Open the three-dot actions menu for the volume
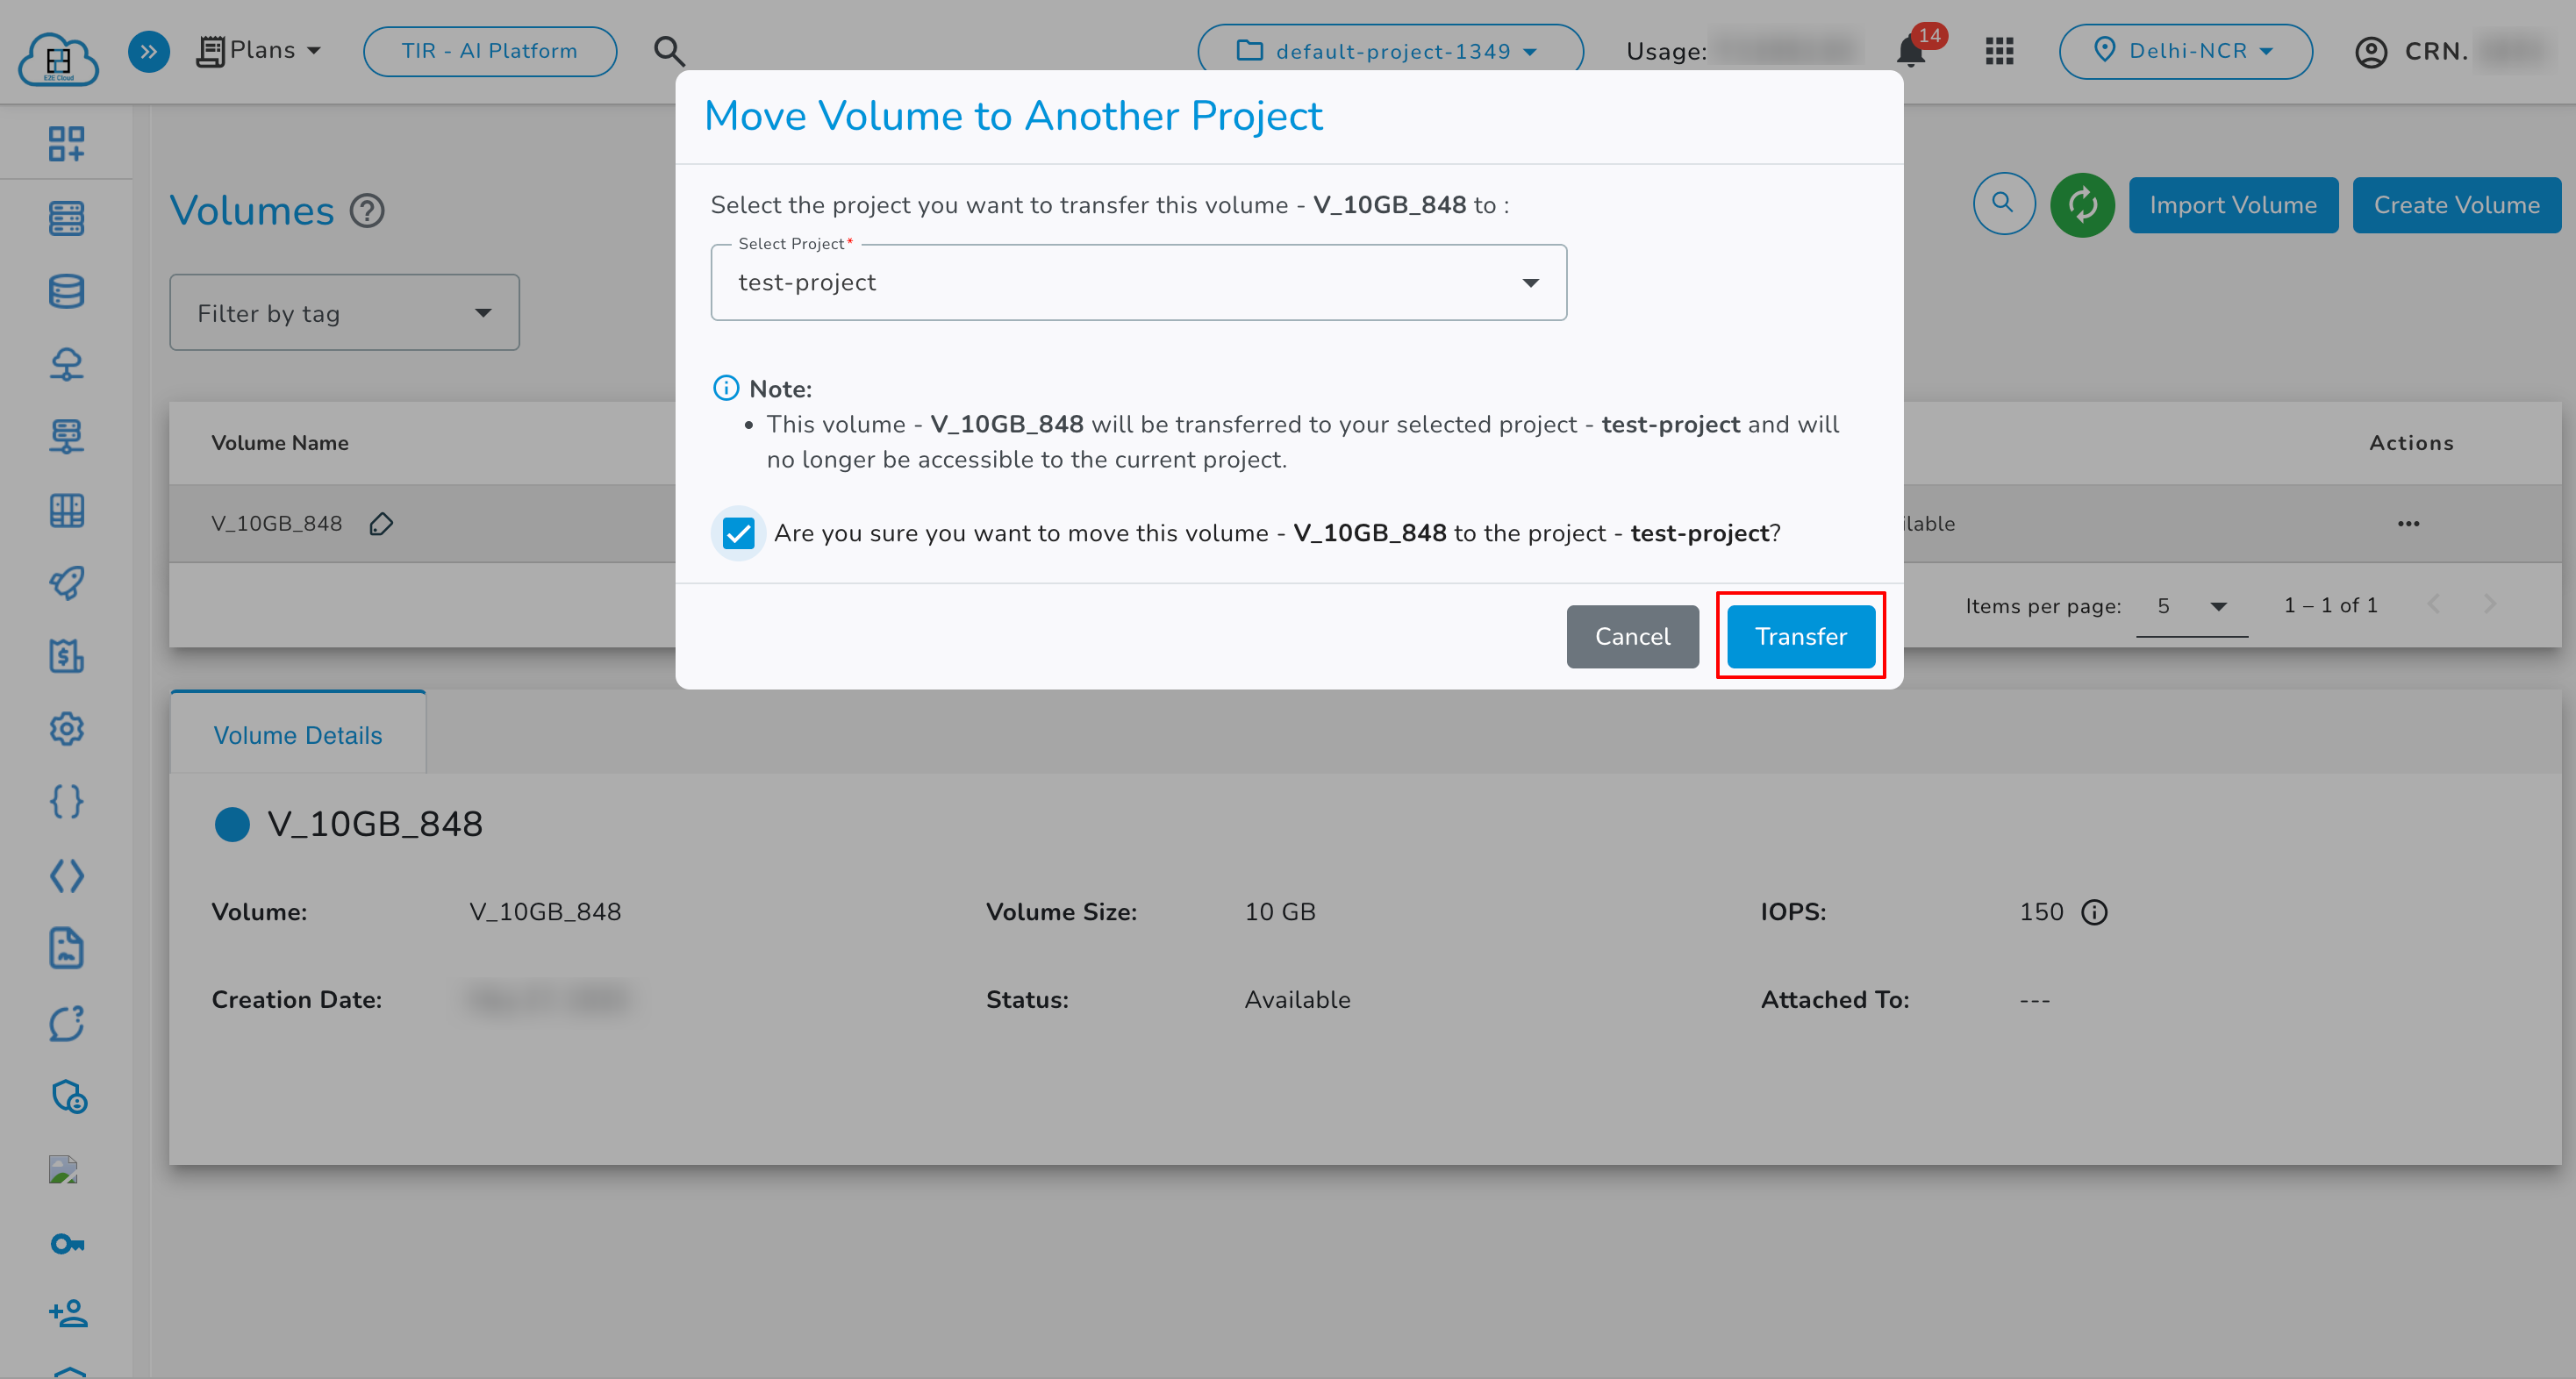The image size is (2576, 1379). pyautogui.click(x=2409, y=523)
